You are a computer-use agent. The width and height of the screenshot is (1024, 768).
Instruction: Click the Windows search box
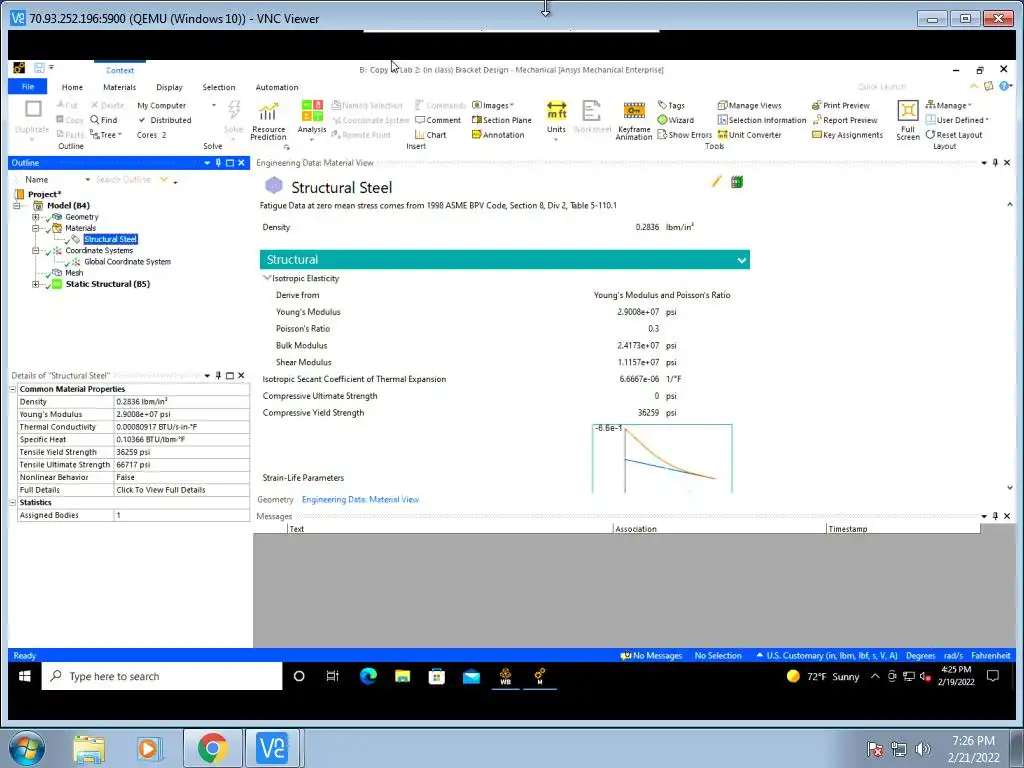pyautogui.click(x=162, y=677)
